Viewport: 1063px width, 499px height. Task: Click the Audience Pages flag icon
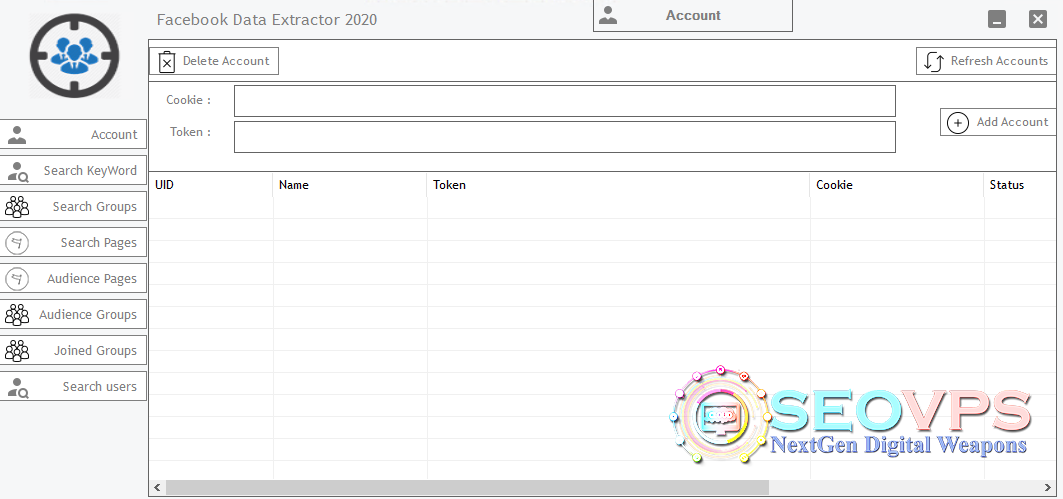point(17,279)
